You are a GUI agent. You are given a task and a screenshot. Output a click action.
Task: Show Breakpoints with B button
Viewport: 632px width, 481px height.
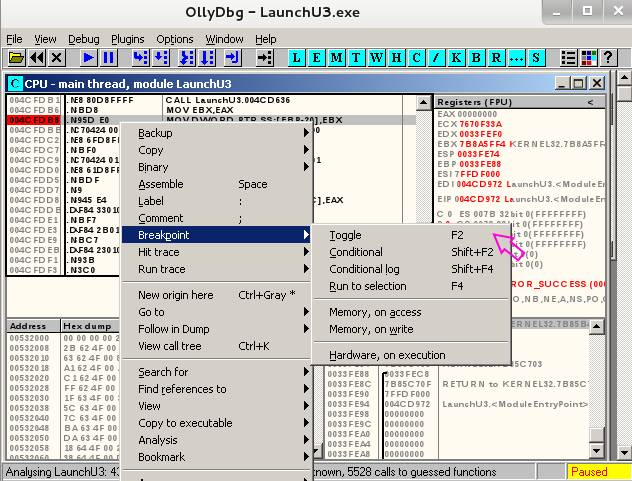pos(476,58)
